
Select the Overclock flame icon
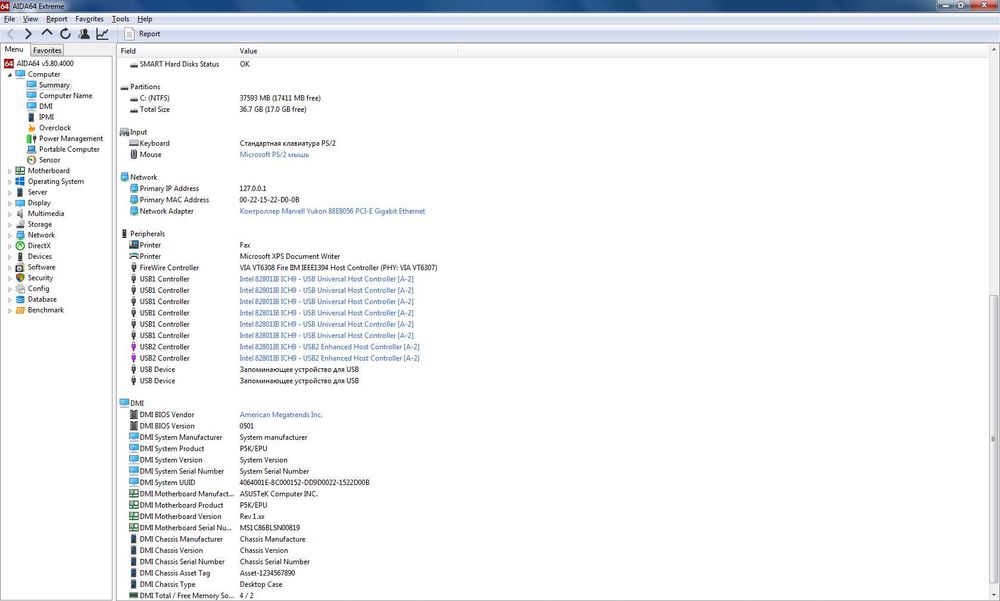tap(31, 128)
